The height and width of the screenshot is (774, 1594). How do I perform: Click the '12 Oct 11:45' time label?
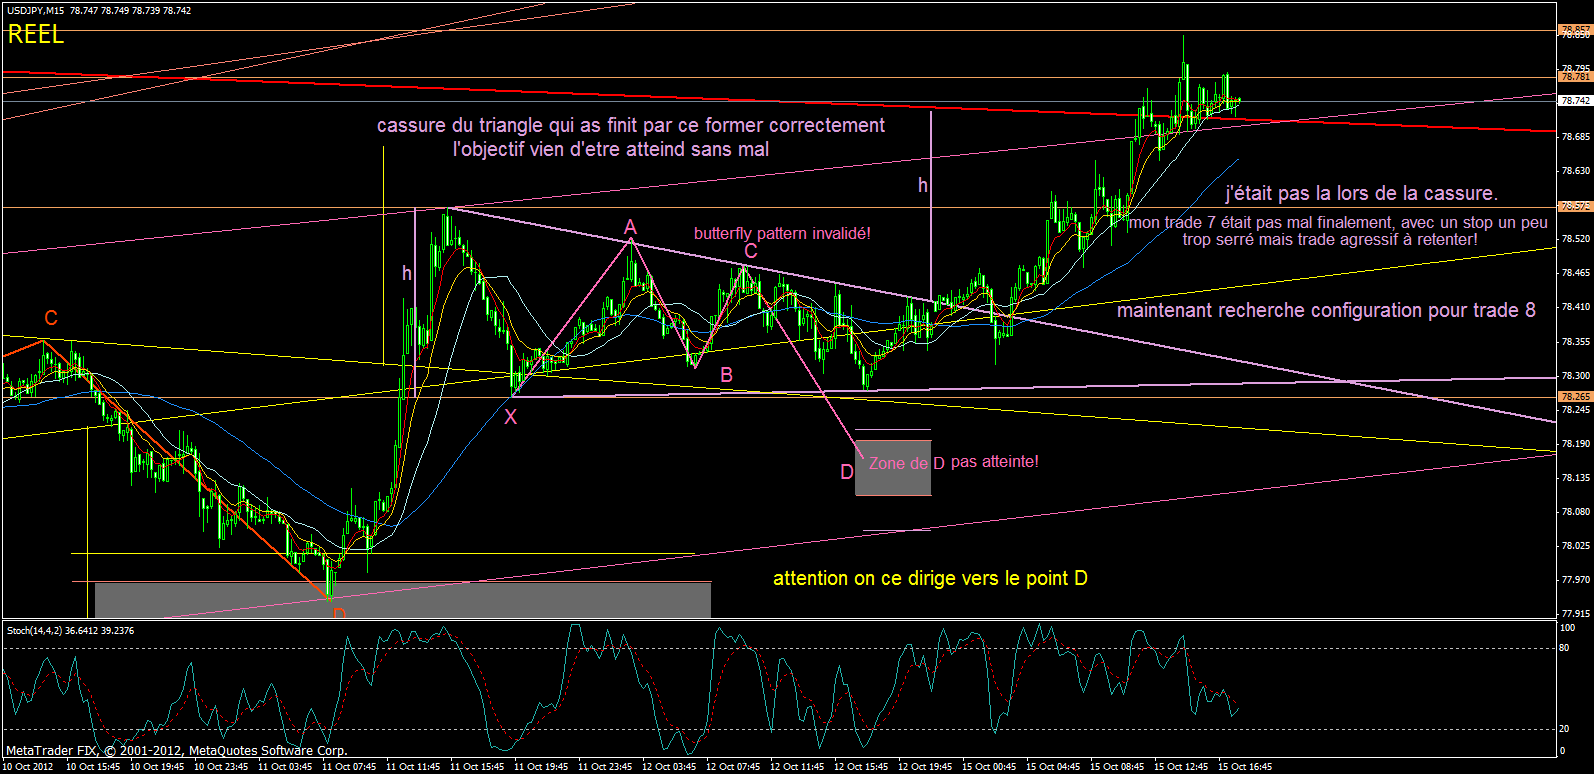click(797, 767)
